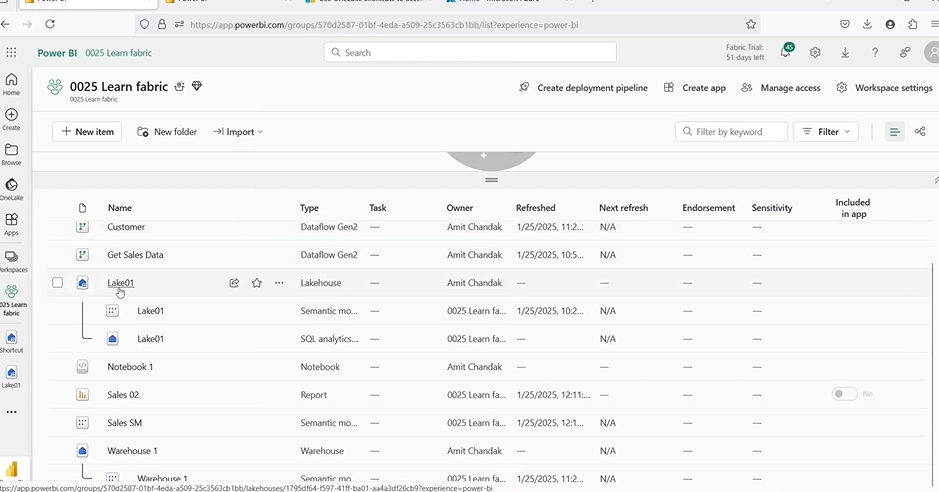939x492 pixels.
Task: Click the Filter by keyword field
Action: (x=731, y=132)
